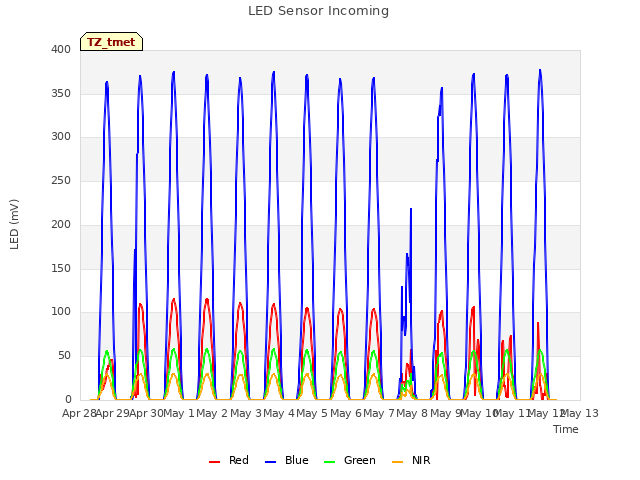The width and height of the screenshot is (640, 480).
Task: Click the orange NIR legend marker
Action: [x=398, y=462]
